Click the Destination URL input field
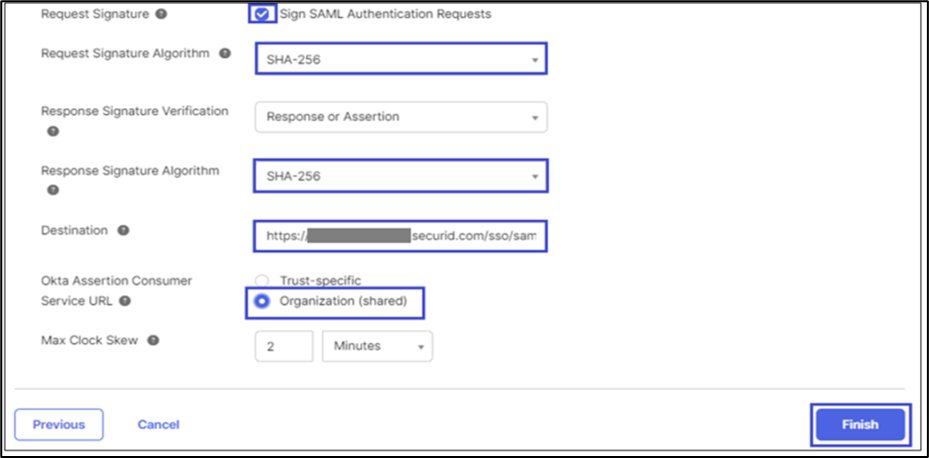This screenshot has height=458, width=929. point(401,236)
